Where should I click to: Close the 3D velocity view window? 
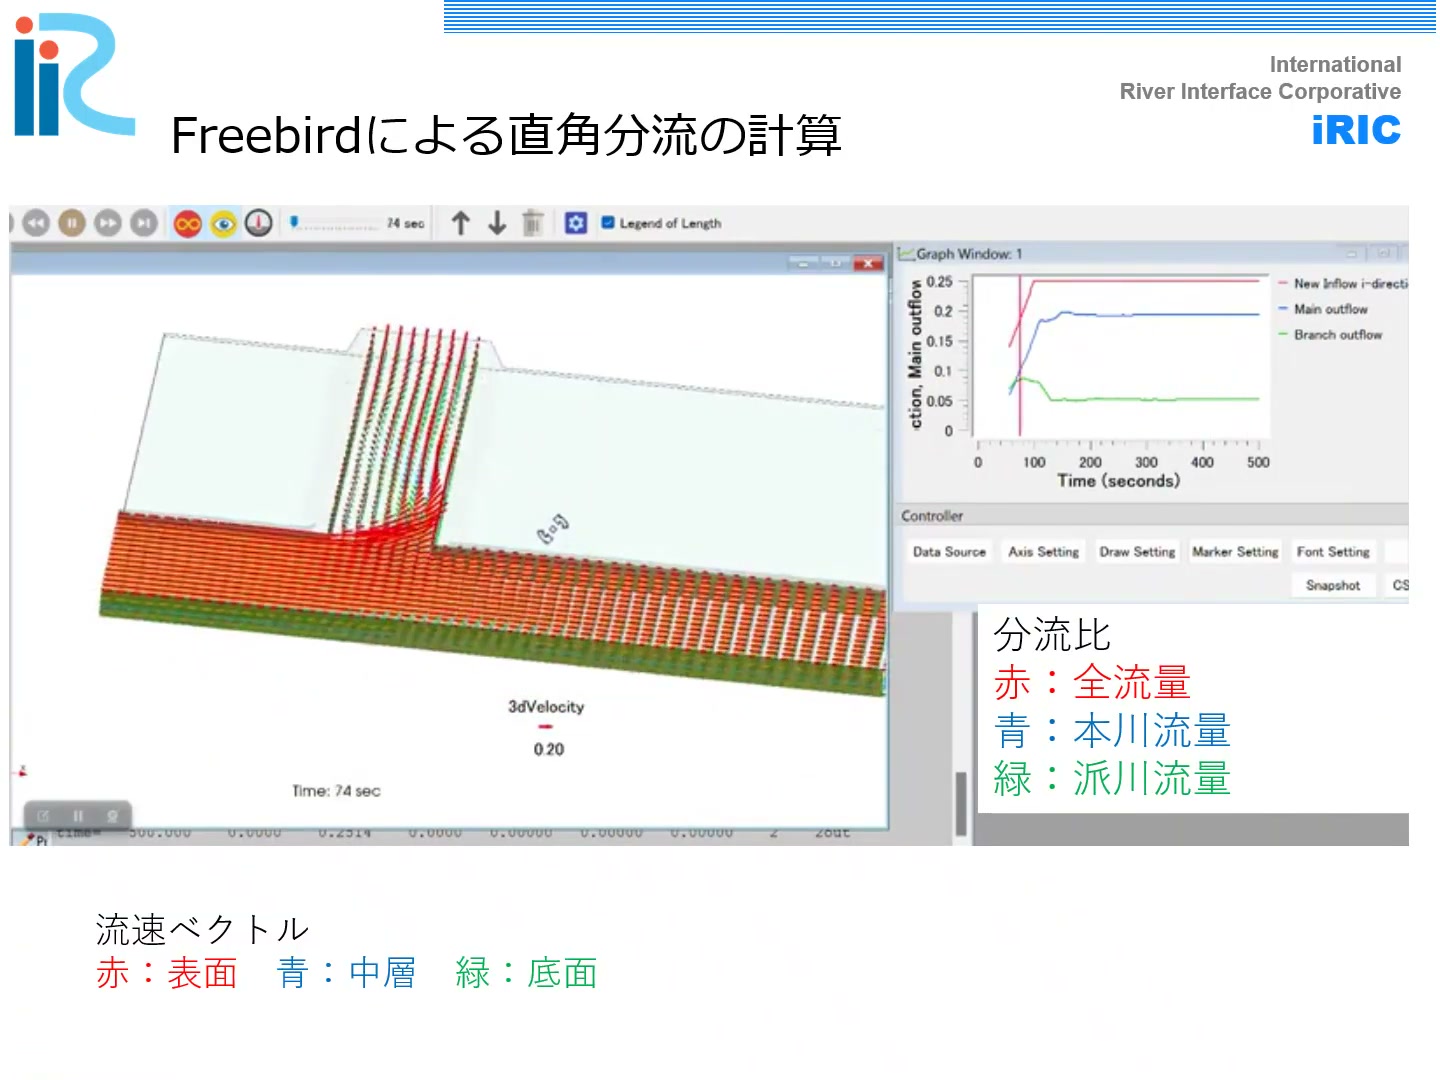click(x=868, y=264)
